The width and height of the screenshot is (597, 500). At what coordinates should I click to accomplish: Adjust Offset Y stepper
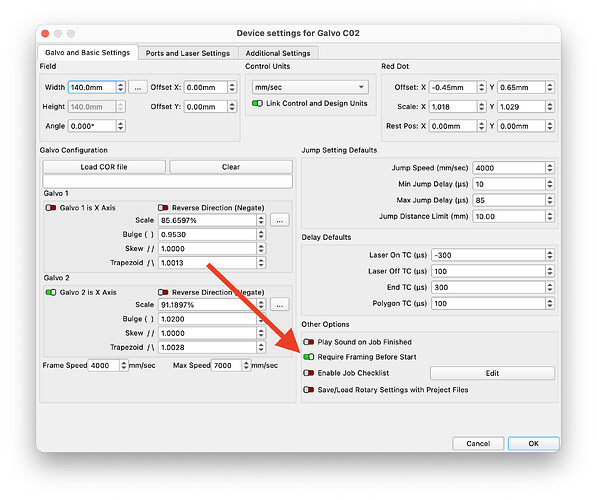pyautogui.click(x=232, y=107)
